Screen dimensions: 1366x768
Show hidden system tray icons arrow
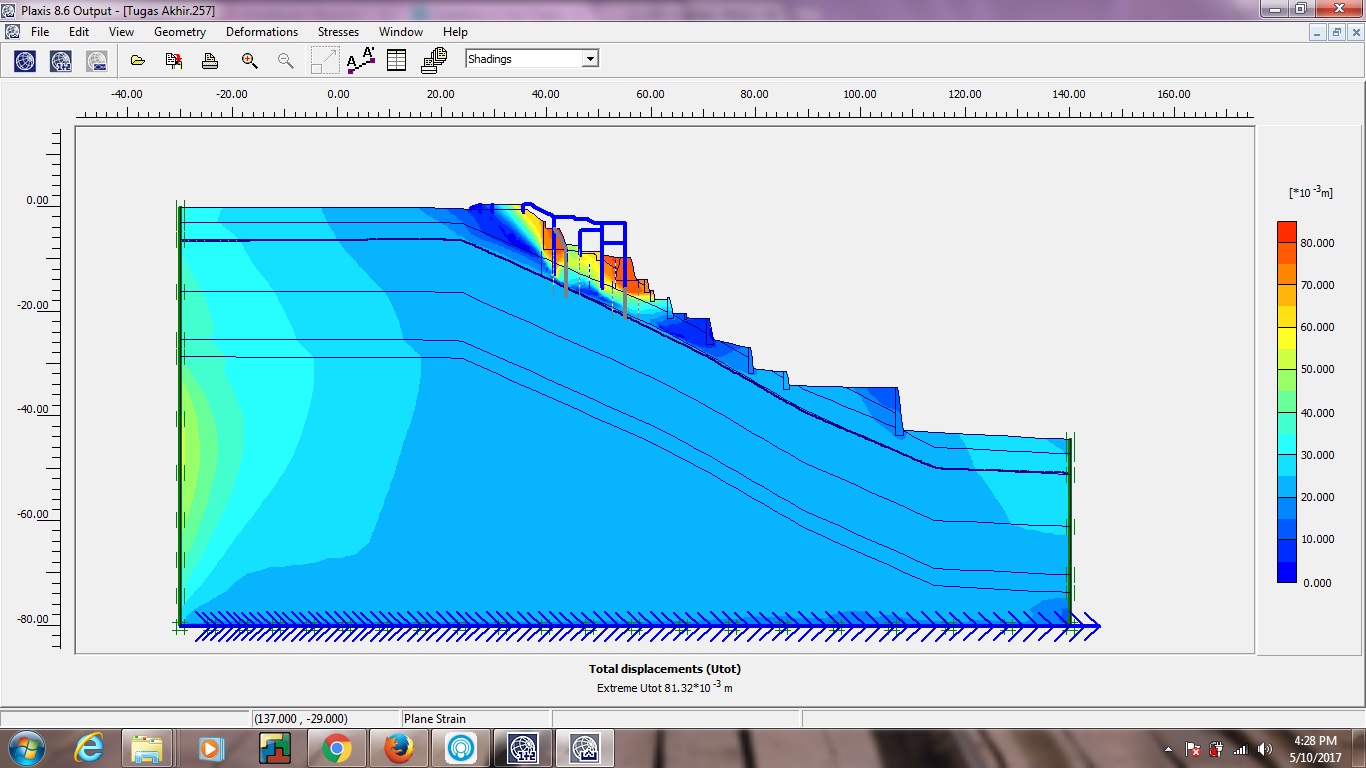pos(1168,749)
